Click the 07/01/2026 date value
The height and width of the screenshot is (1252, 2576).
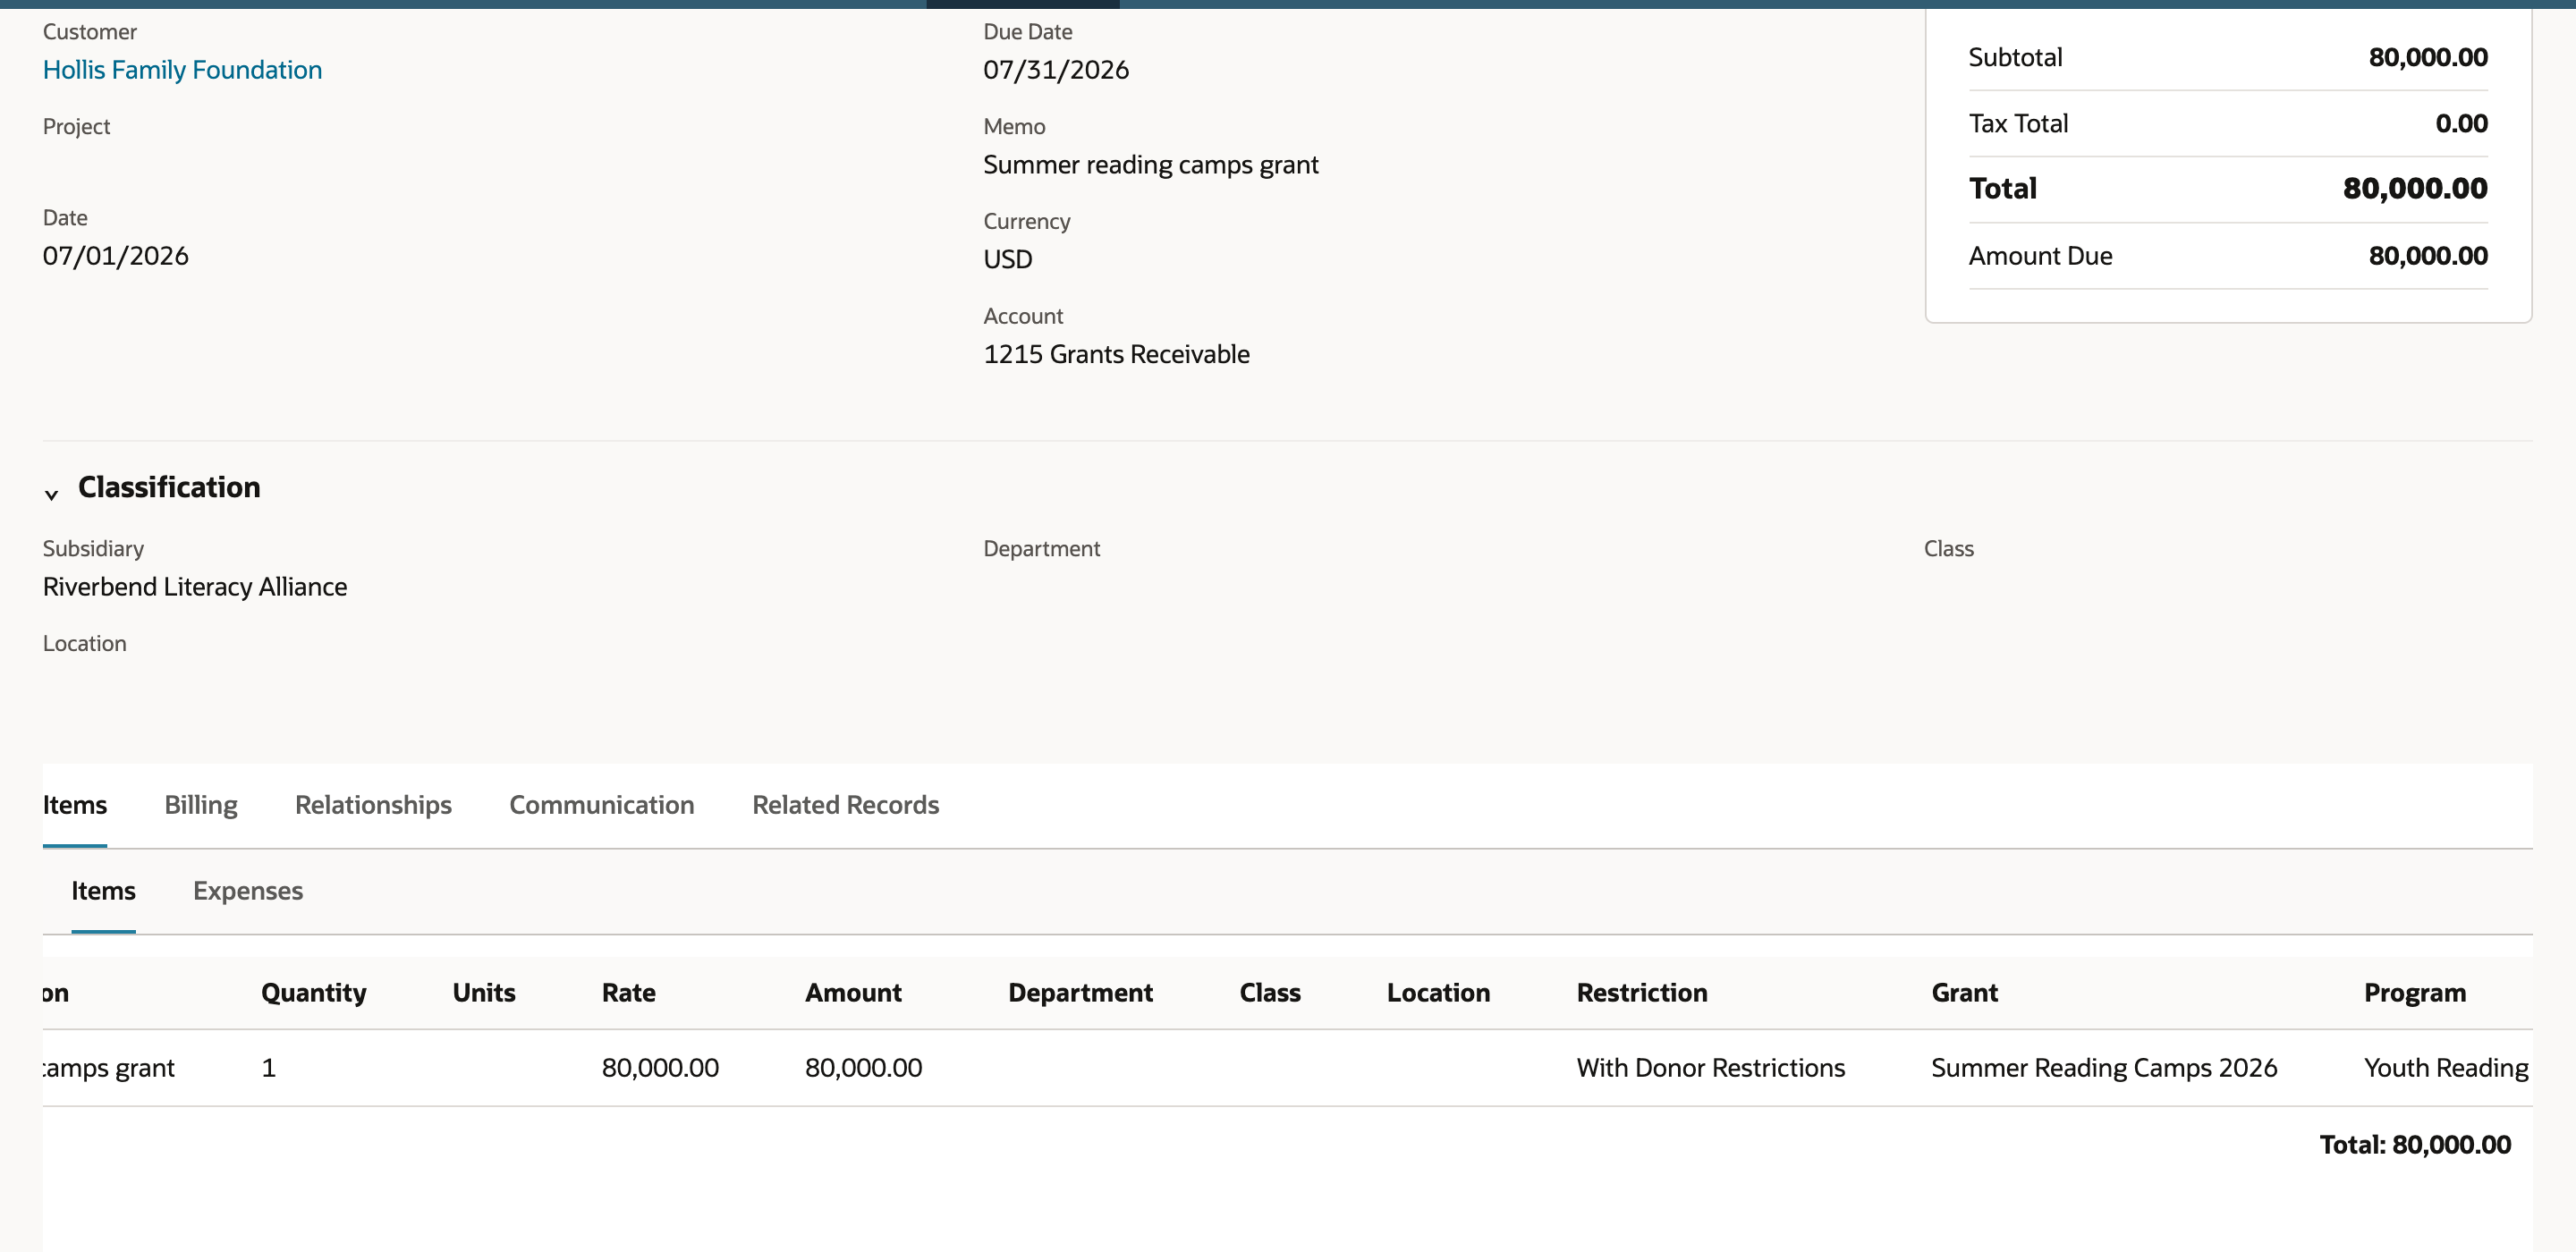click(x=115, y=256)
